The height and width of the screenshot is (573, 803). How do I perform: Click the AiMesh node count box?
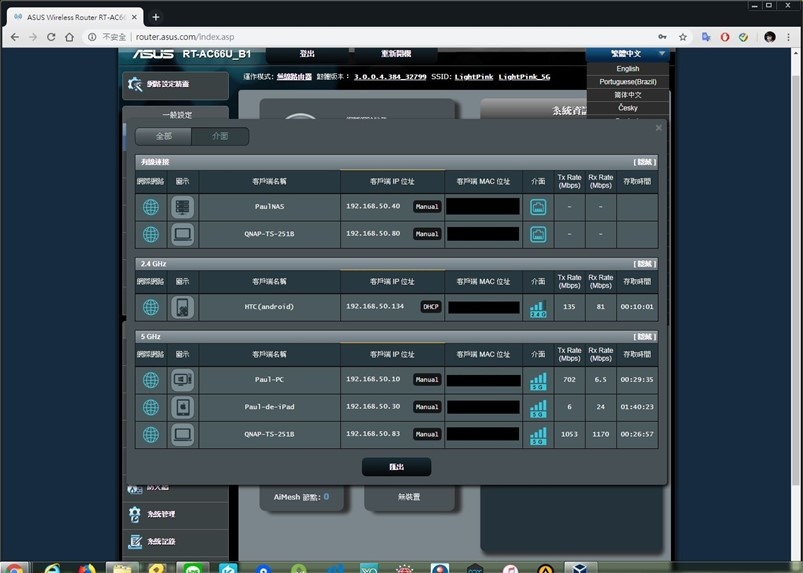coord(302,497)
